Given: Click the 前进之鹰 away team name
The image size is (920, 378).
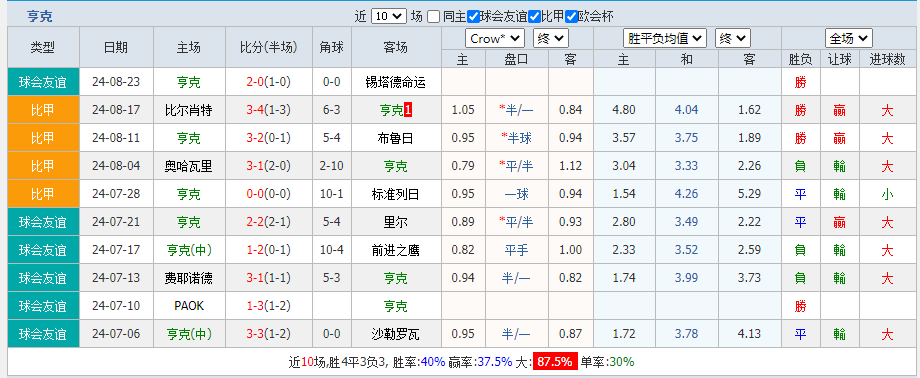Looking at the screenshot, I should (x=396, y=250).
